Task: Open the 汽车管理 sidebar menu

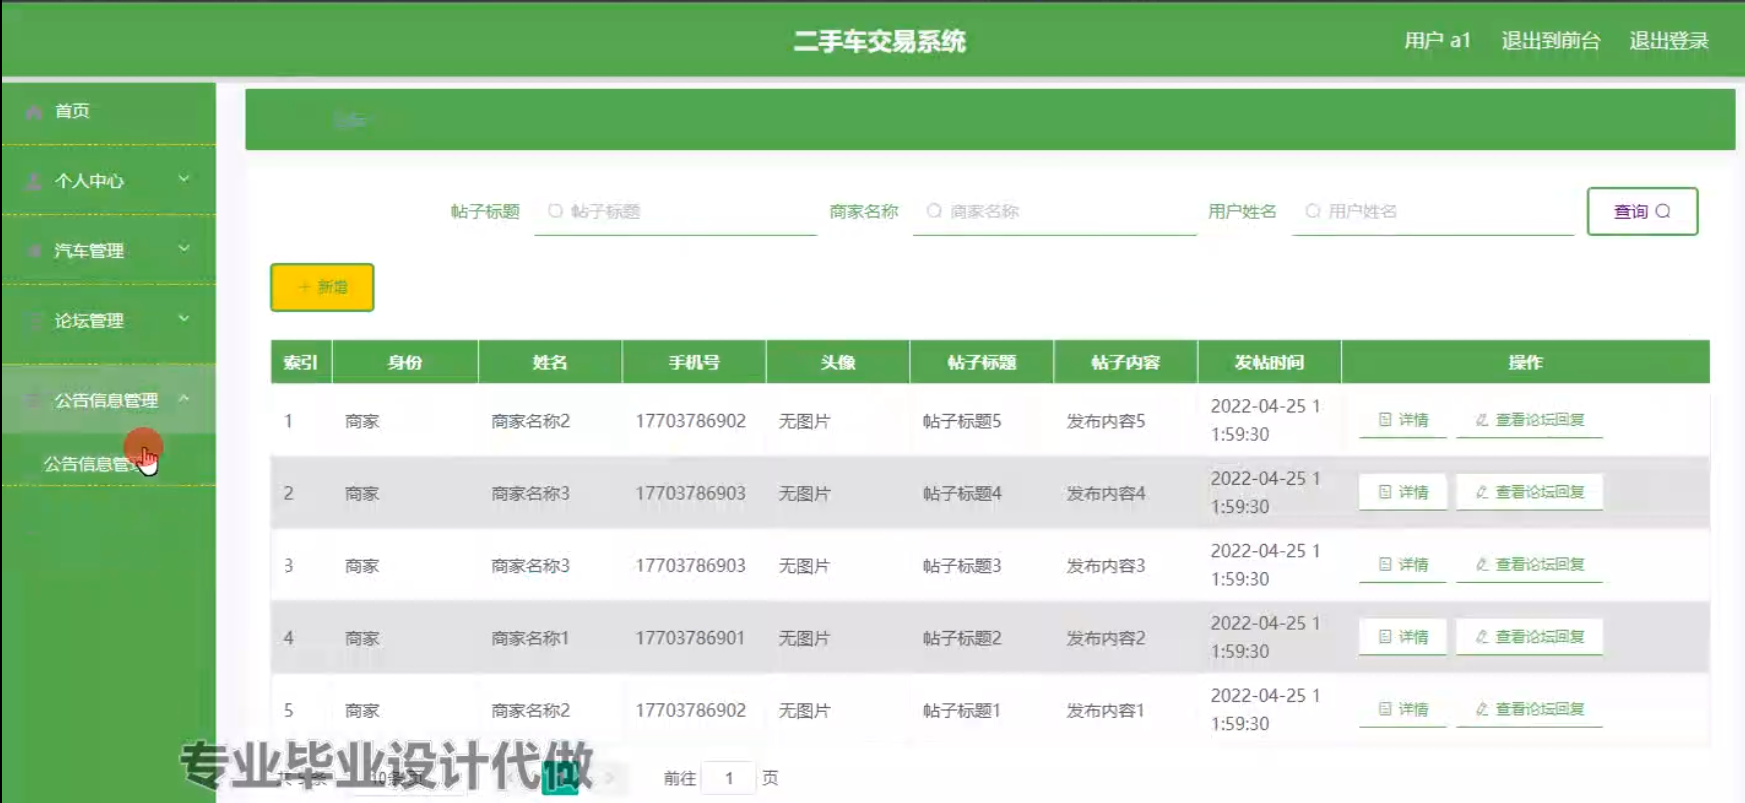Action: tap(108, 250)
